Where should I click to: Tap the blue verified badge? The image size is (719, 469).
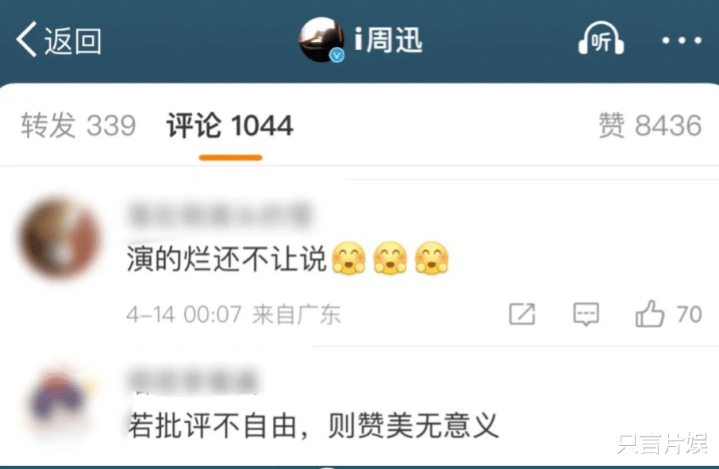click(x=337, y=55)
